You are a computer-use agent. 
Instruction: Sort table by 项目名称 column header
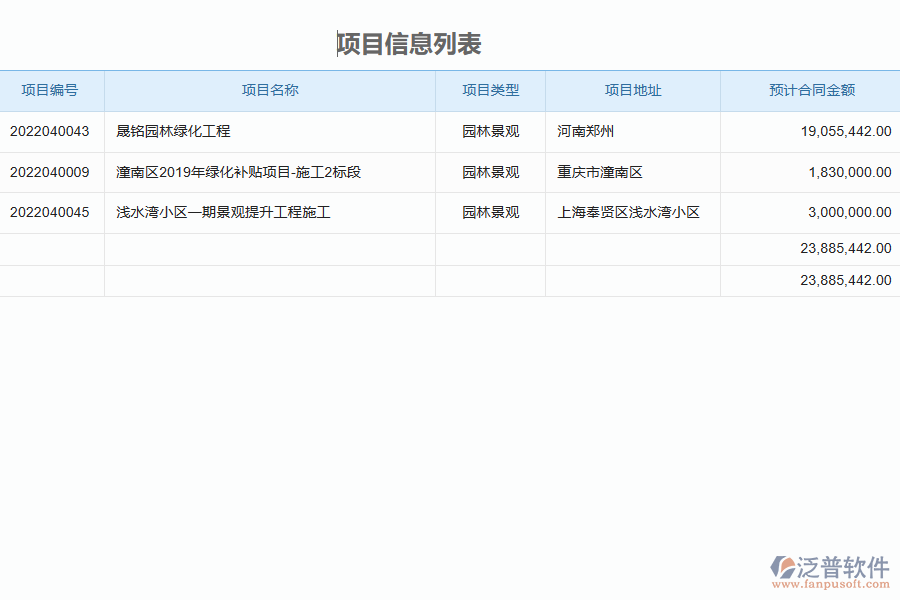pos(269,90)
